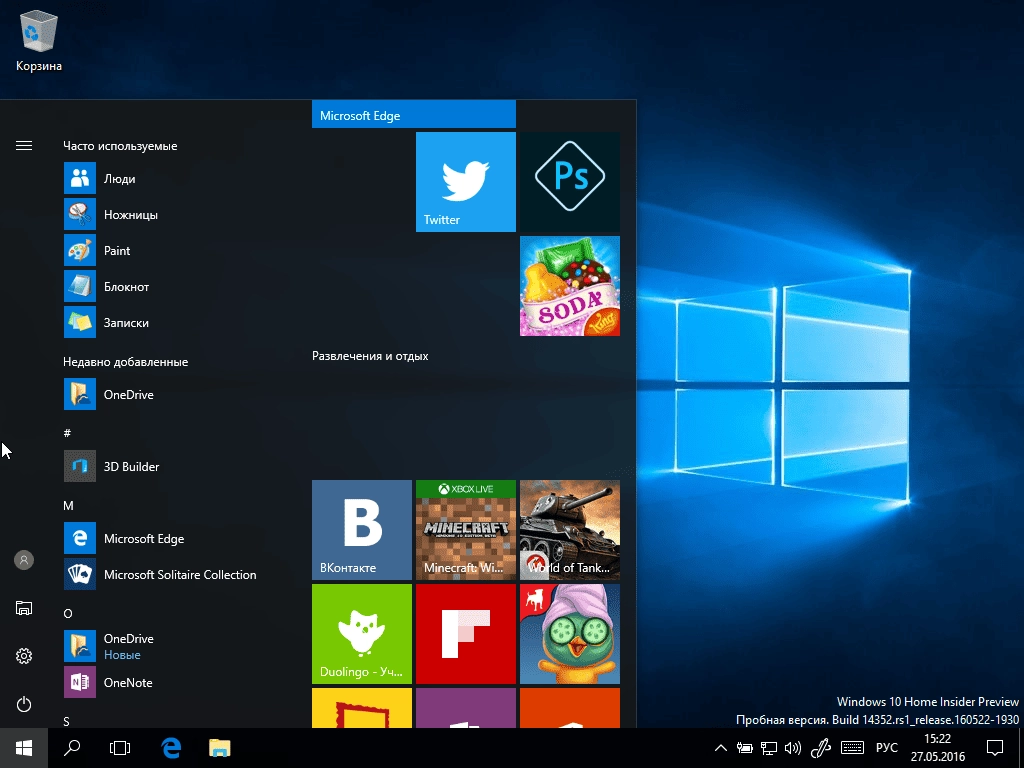Screen dimensions: 1024x768
Task: Open the network tray icon
Action: click(769, 748)
